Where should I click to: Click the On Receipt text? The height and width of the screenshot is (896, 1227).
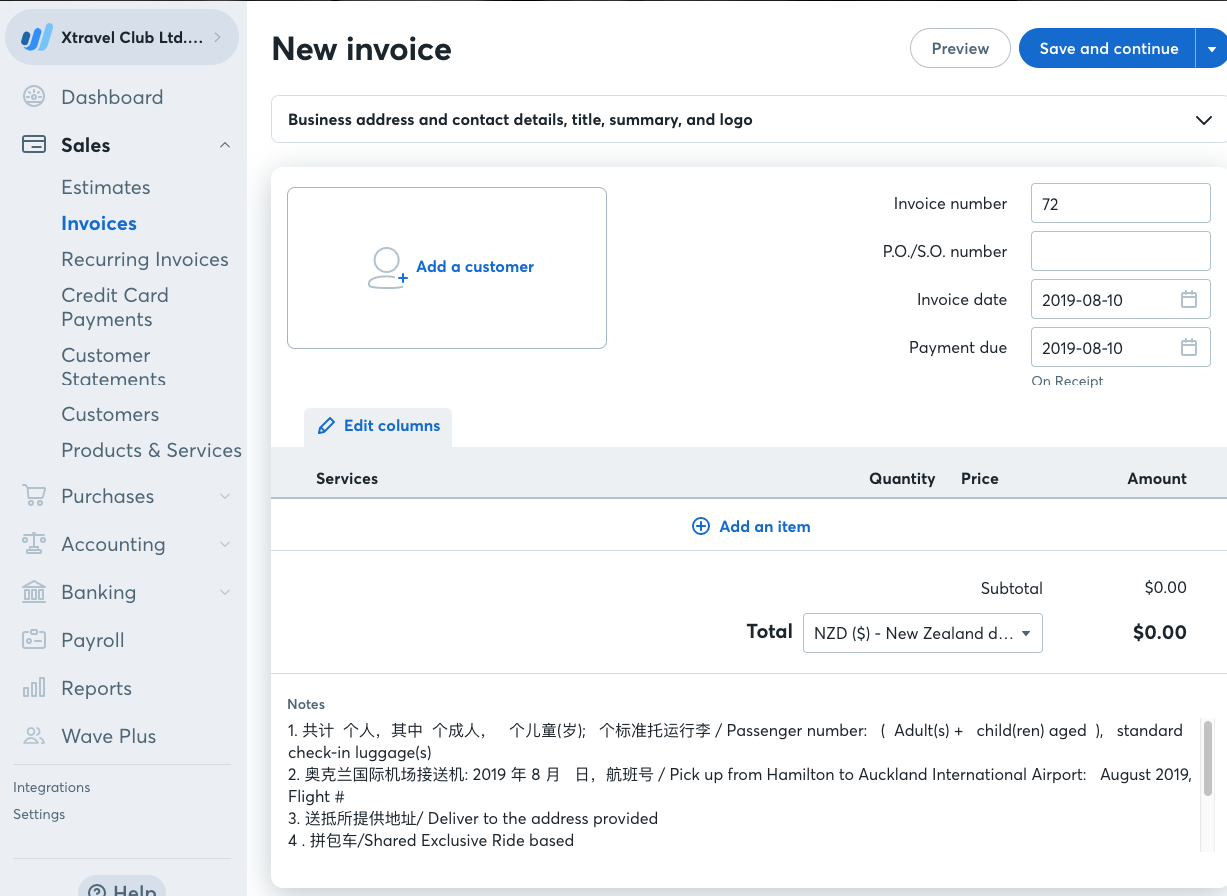tap(1067, 381)
